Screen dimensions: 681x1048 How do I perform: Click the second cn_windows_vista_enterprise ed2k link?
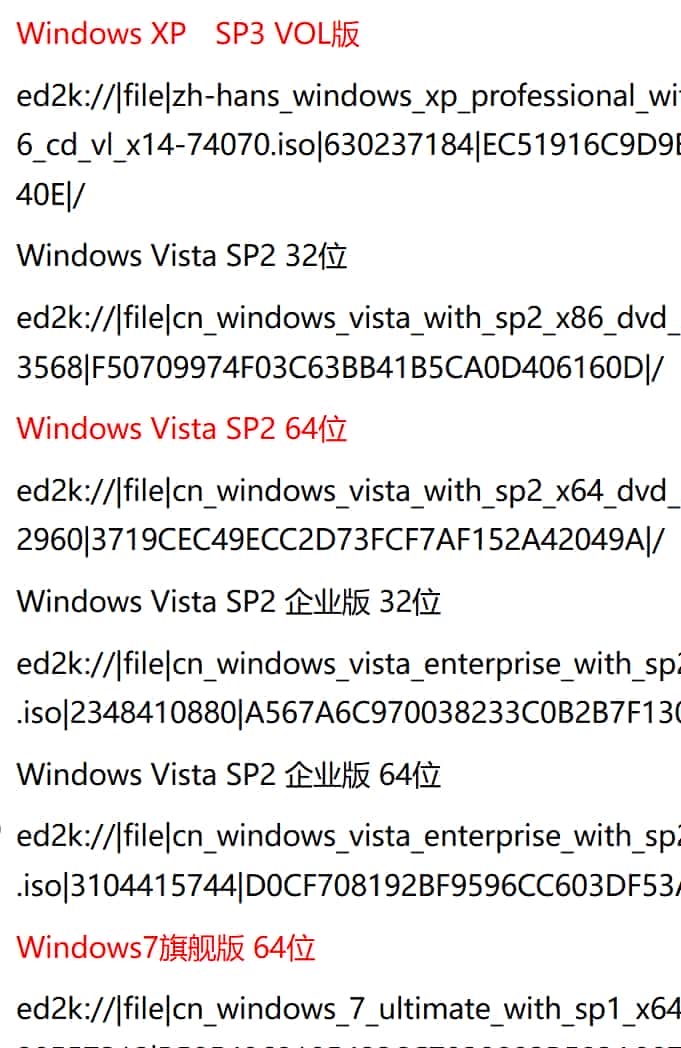pos(348,837)
